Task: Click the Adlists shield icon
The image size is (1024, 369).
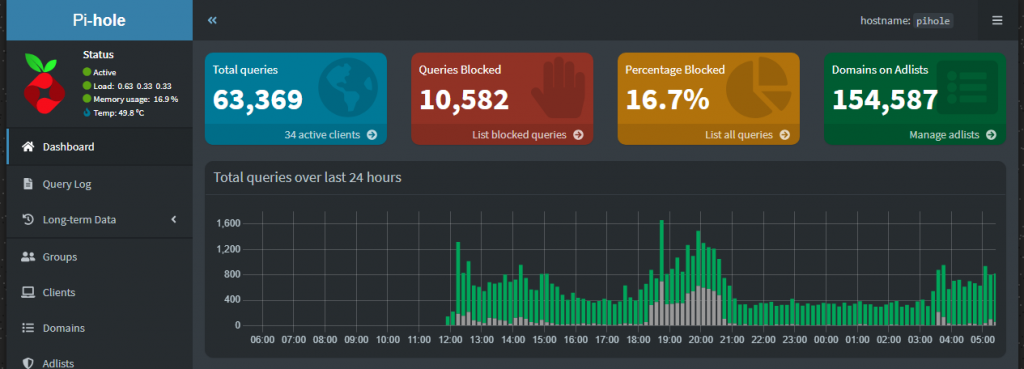Action: pyautogui.click(x=27, y=363)
